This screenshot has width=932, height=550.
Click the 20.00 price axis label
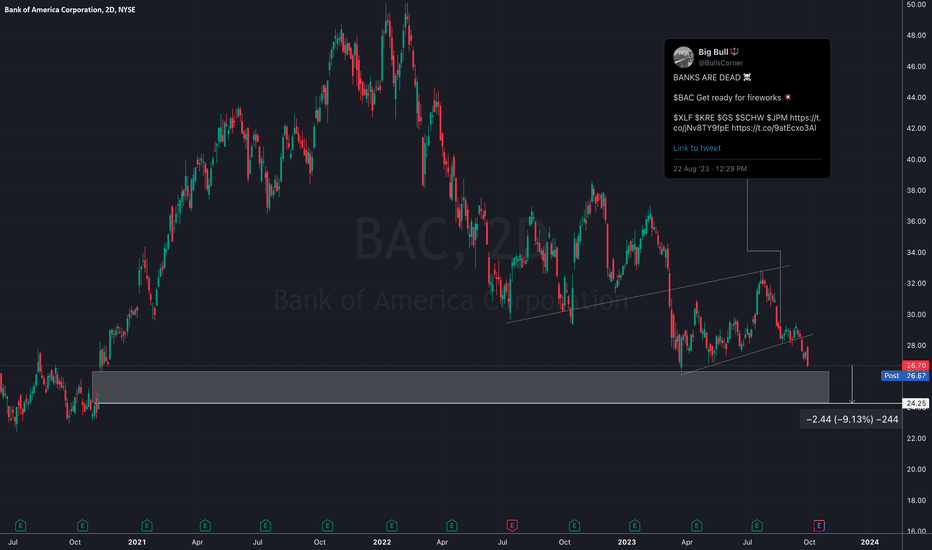(x=916, y=469)
